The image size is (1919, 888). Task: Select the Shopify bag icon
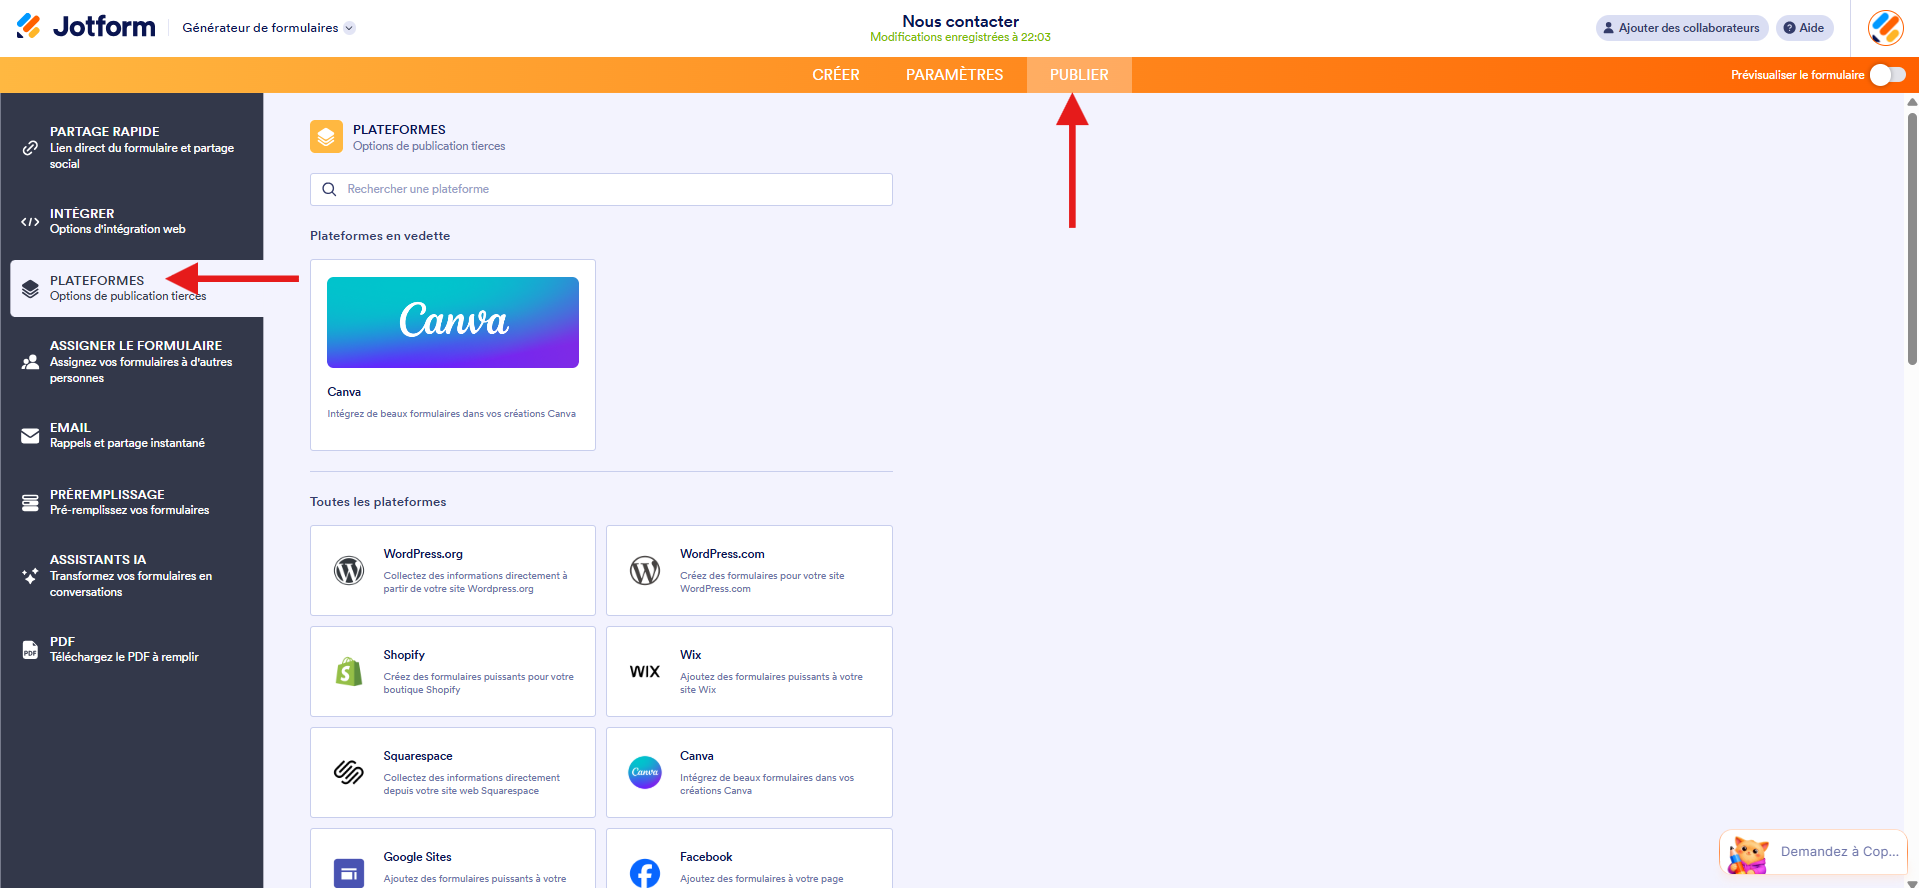point(349,672)
